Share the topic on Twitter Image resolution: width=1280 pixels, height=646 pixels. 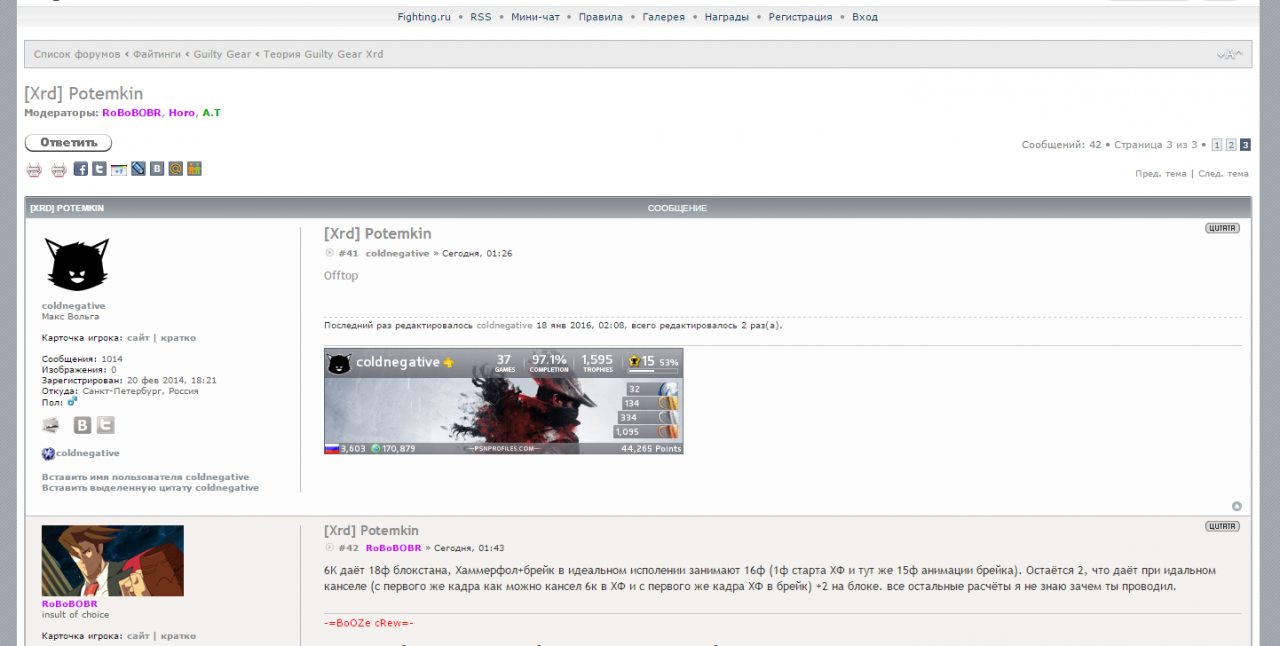tap(99, 169)
